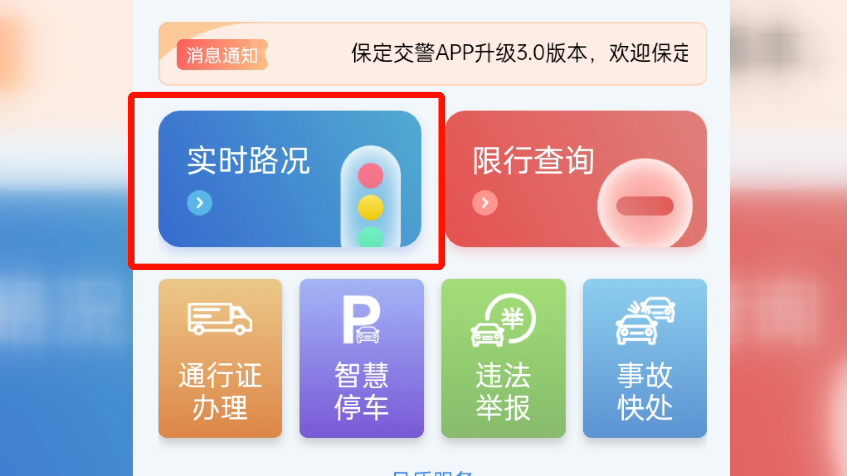This screenshot has width=847, height=476.
Task: Click the blue arrow under 实时路况
Action: coord(199,203)
